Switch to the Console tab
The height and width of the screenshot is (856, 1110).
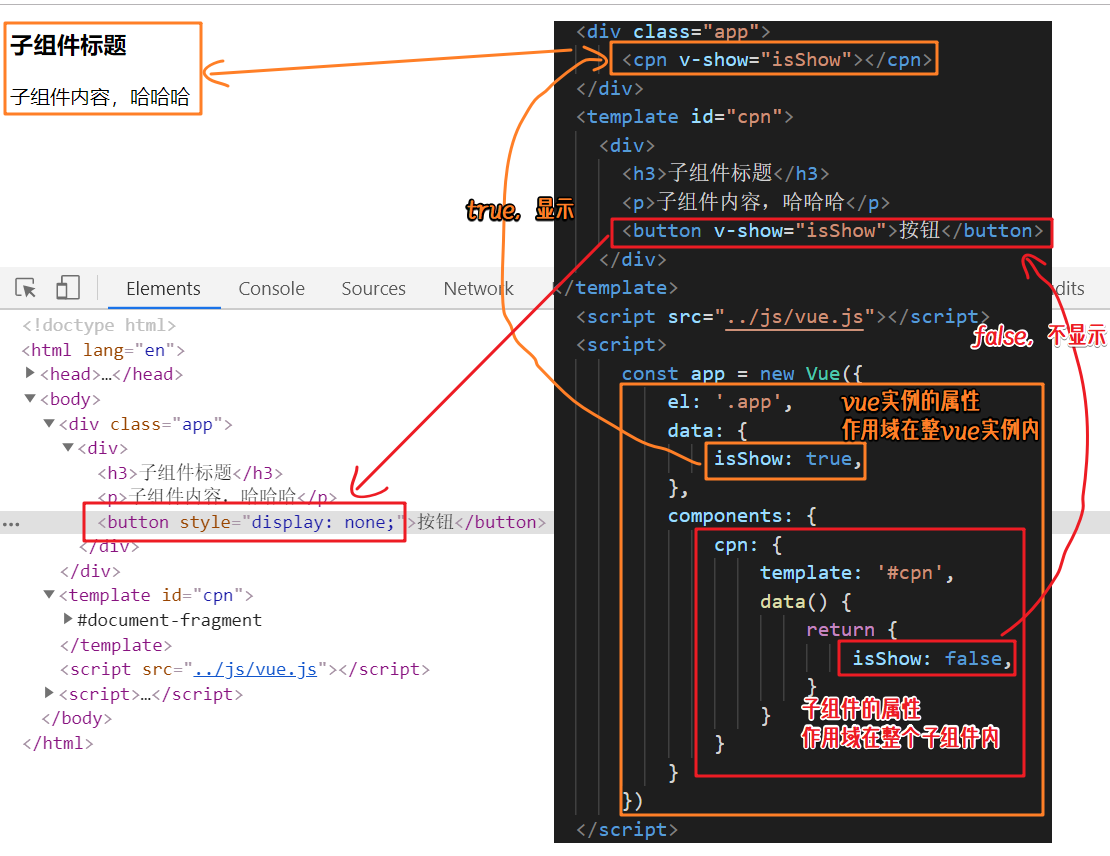[x=271, y=289]
